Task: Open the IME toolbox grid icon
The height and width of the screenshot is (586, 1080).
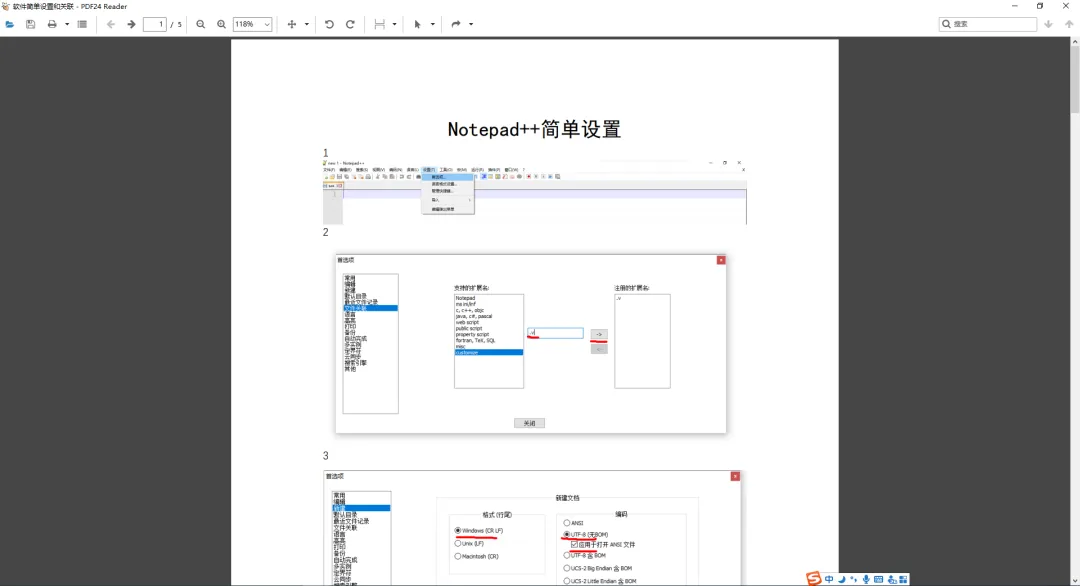Action: 903,580
